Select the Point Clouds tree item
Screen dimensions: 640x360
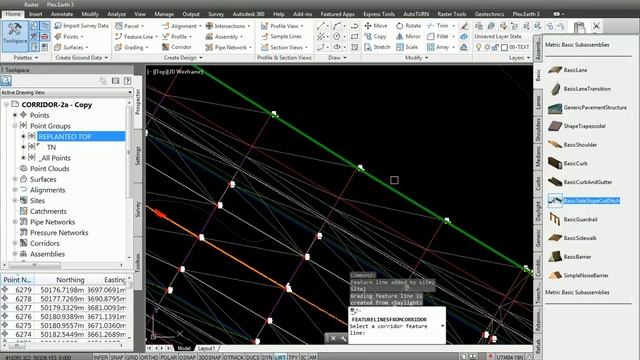pyautogui.click(x=49, y=169)
